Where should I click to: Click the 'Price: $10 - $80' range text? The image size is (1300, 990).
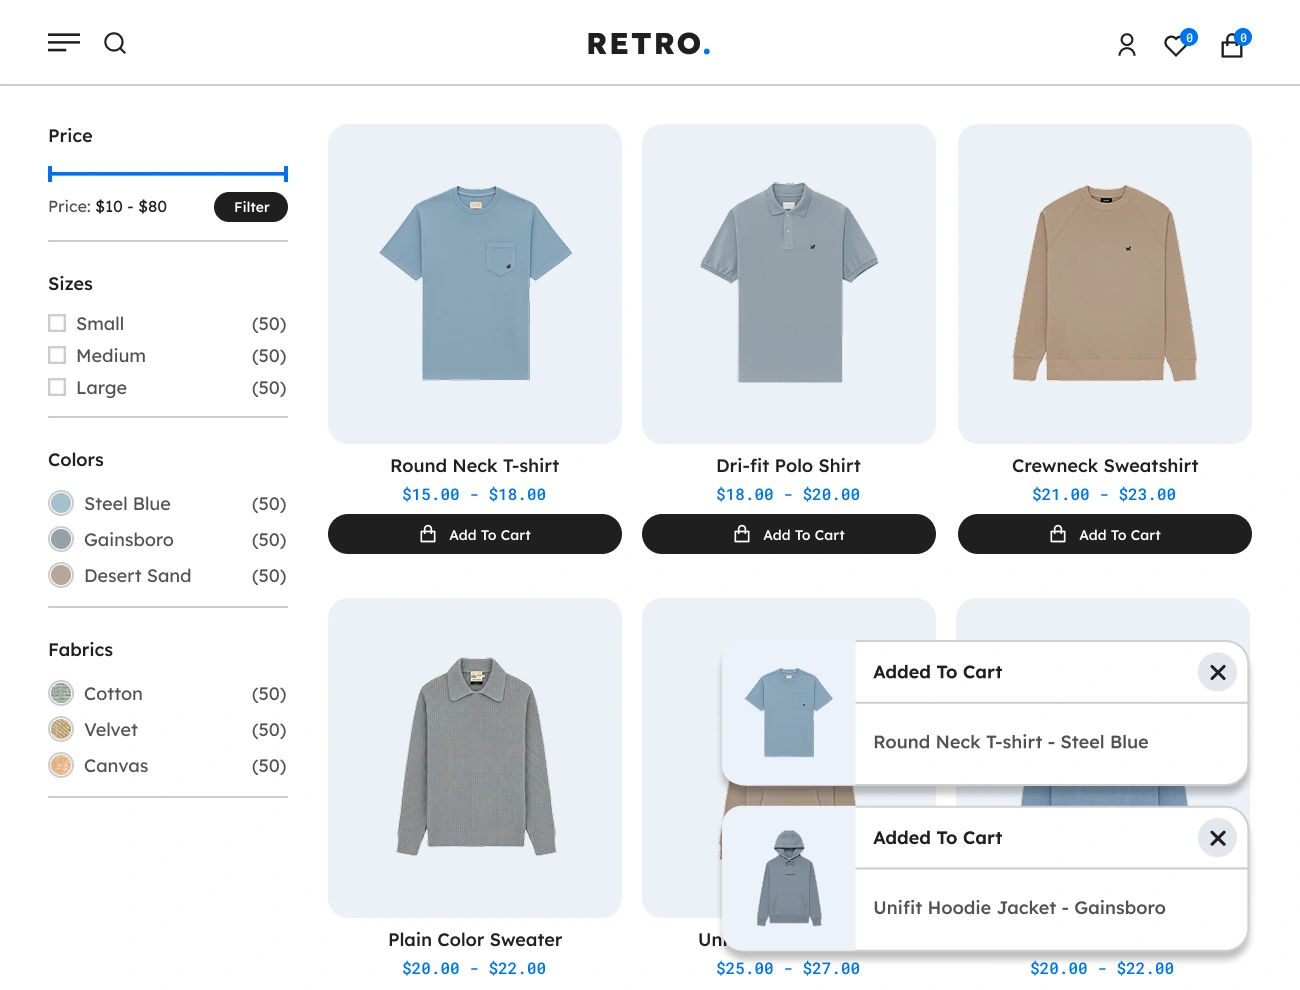pos(108,207)
